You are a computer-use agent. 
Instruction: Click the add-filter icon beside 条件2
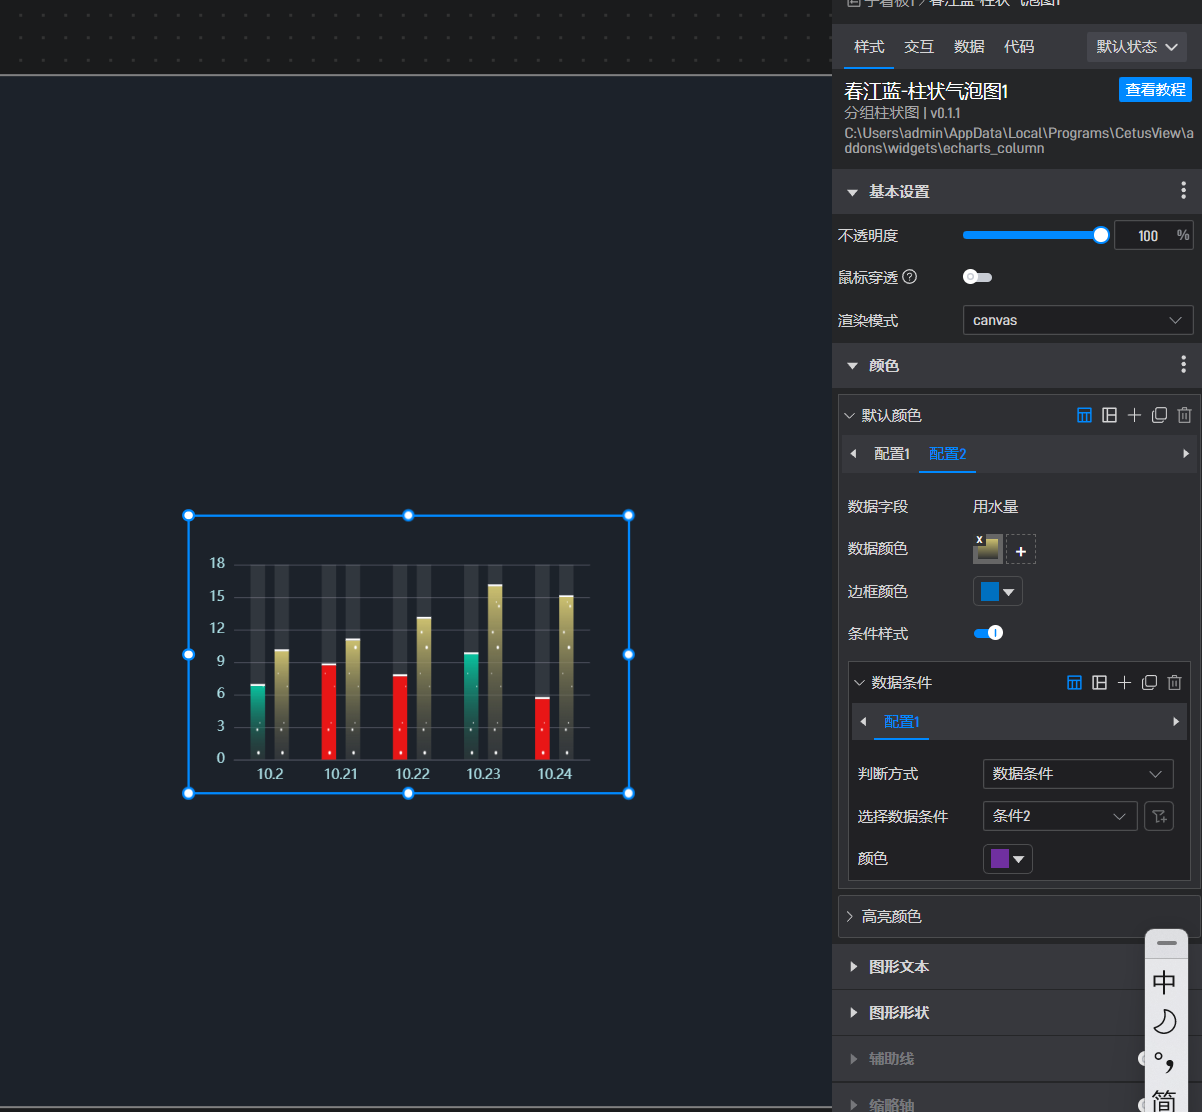pyautogui.click(x=1158, y=816)
